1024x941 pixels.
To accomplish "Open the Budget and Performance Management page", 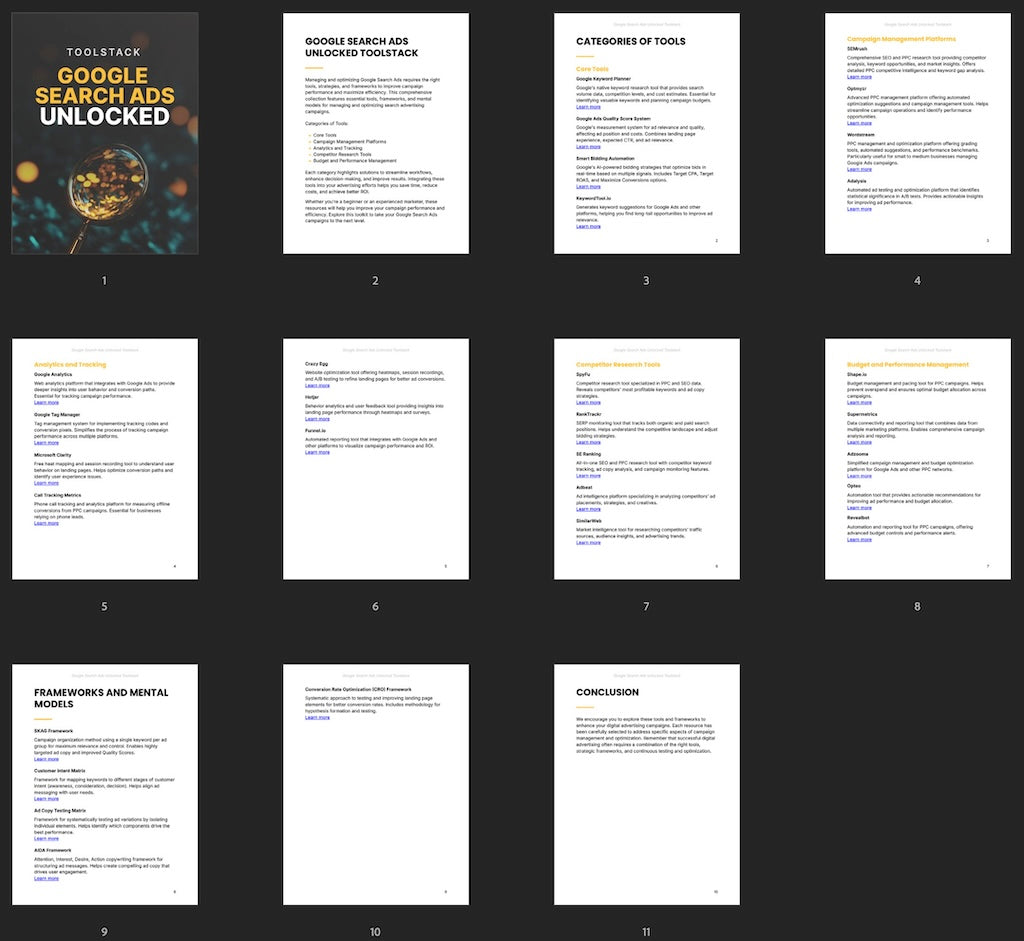I will [917, 459].
